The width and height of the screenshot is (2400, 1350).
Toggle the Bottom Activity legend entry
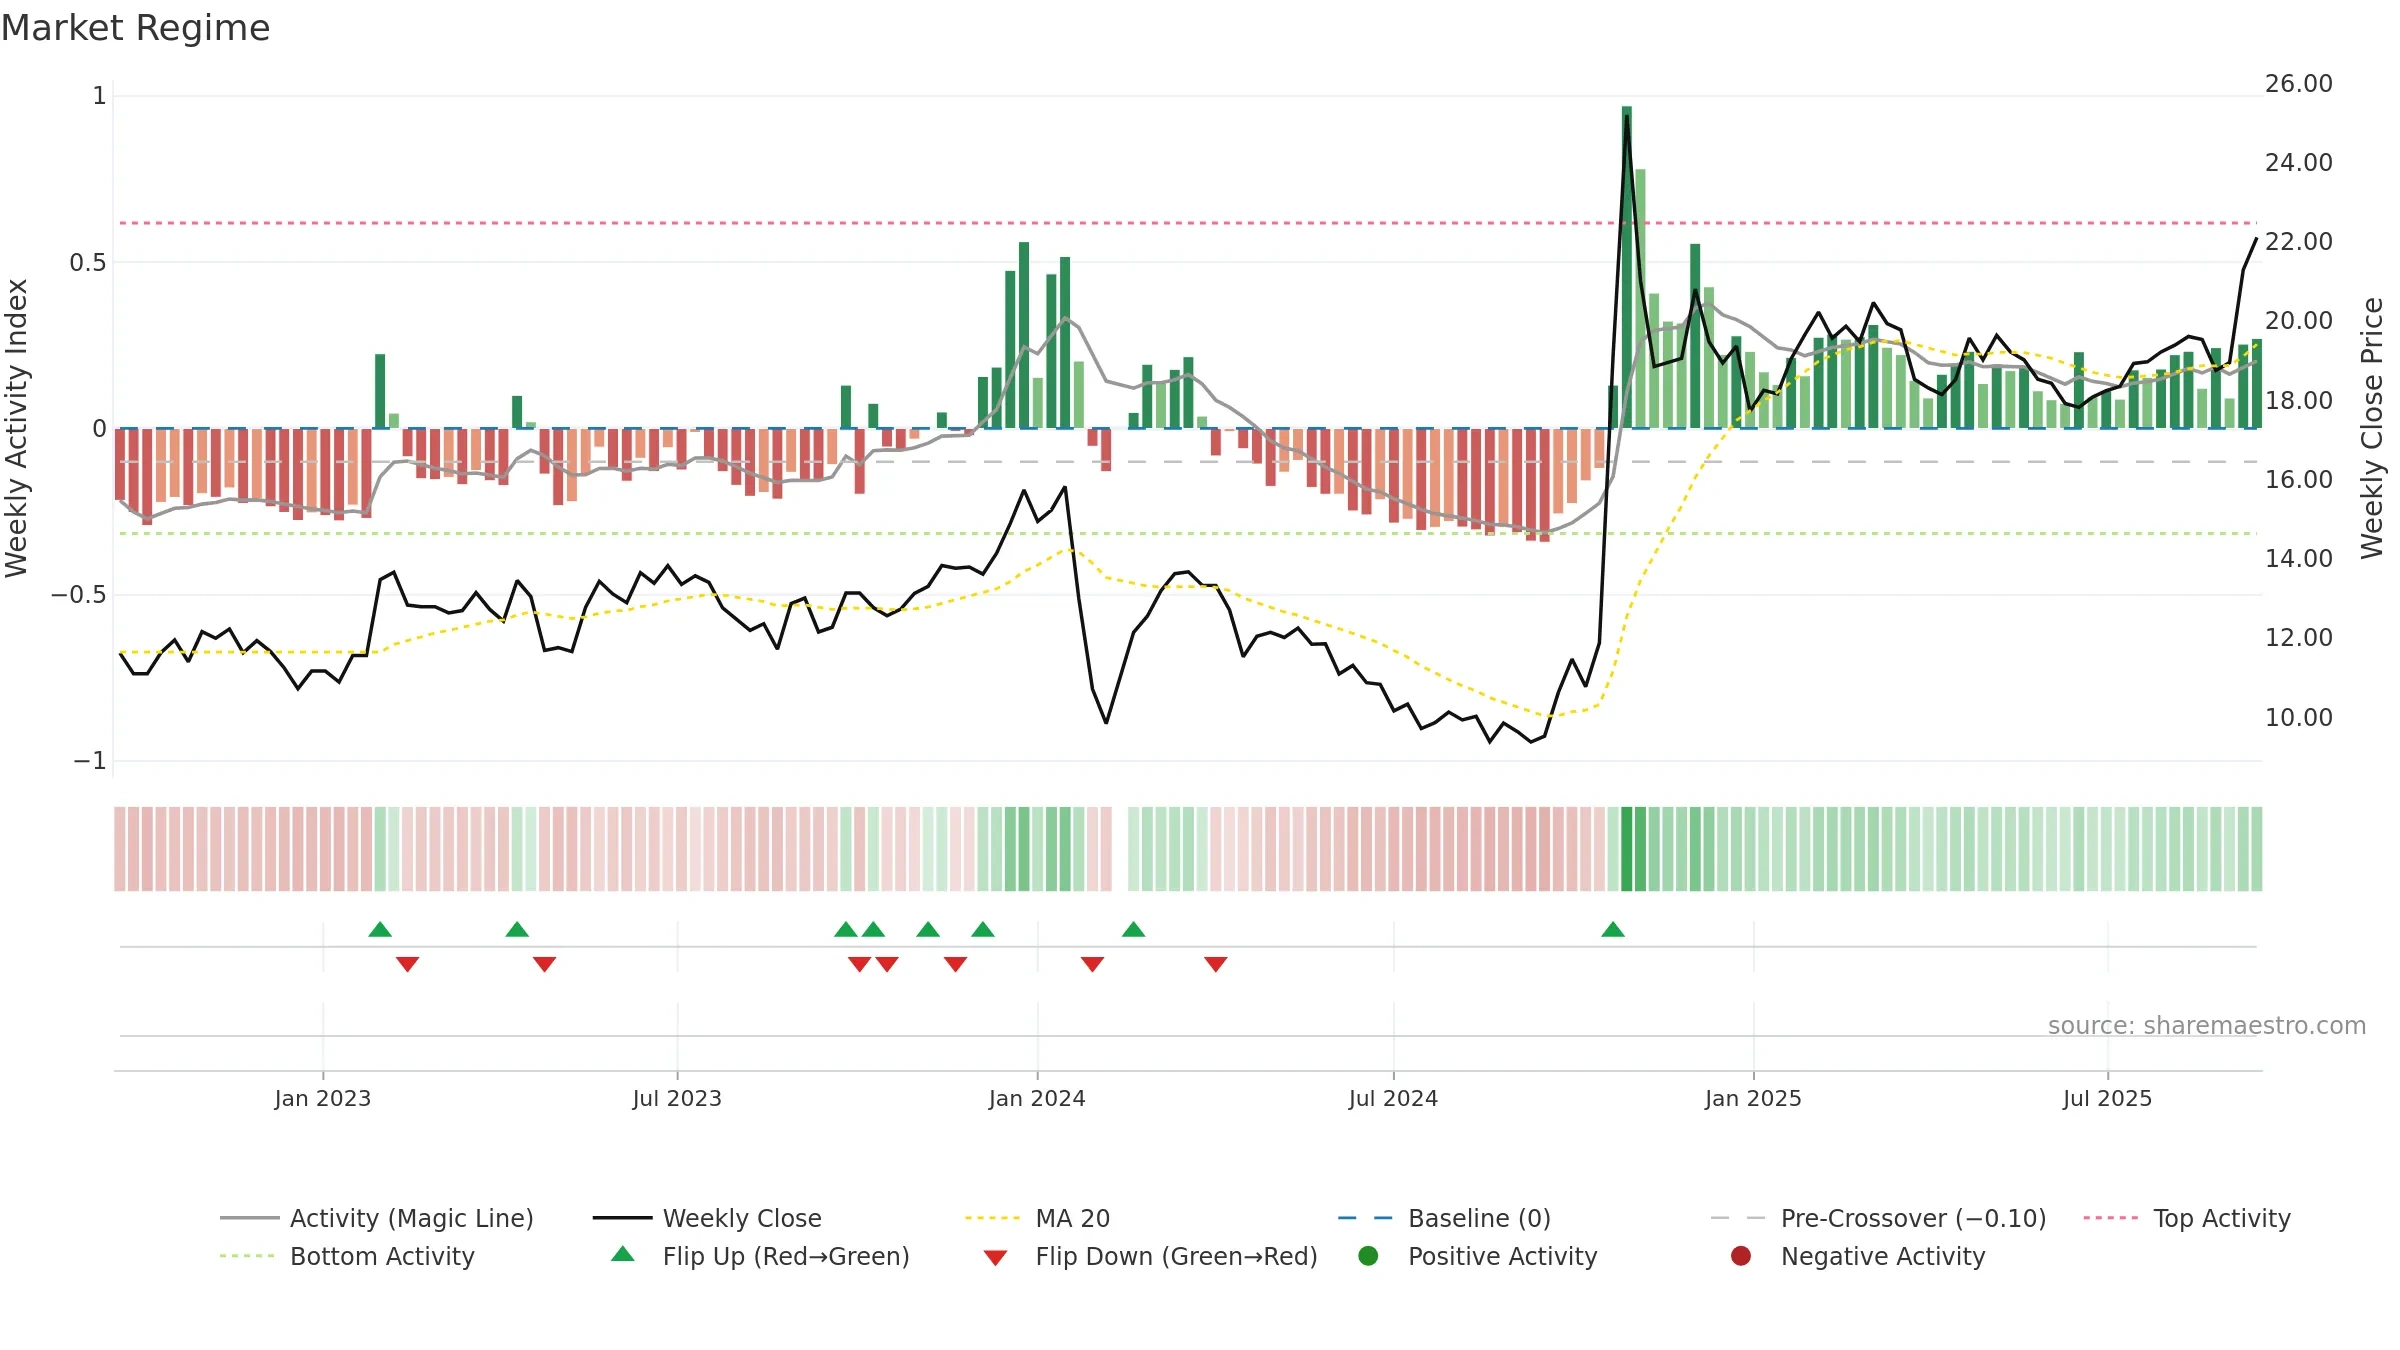click(347, 1256)
